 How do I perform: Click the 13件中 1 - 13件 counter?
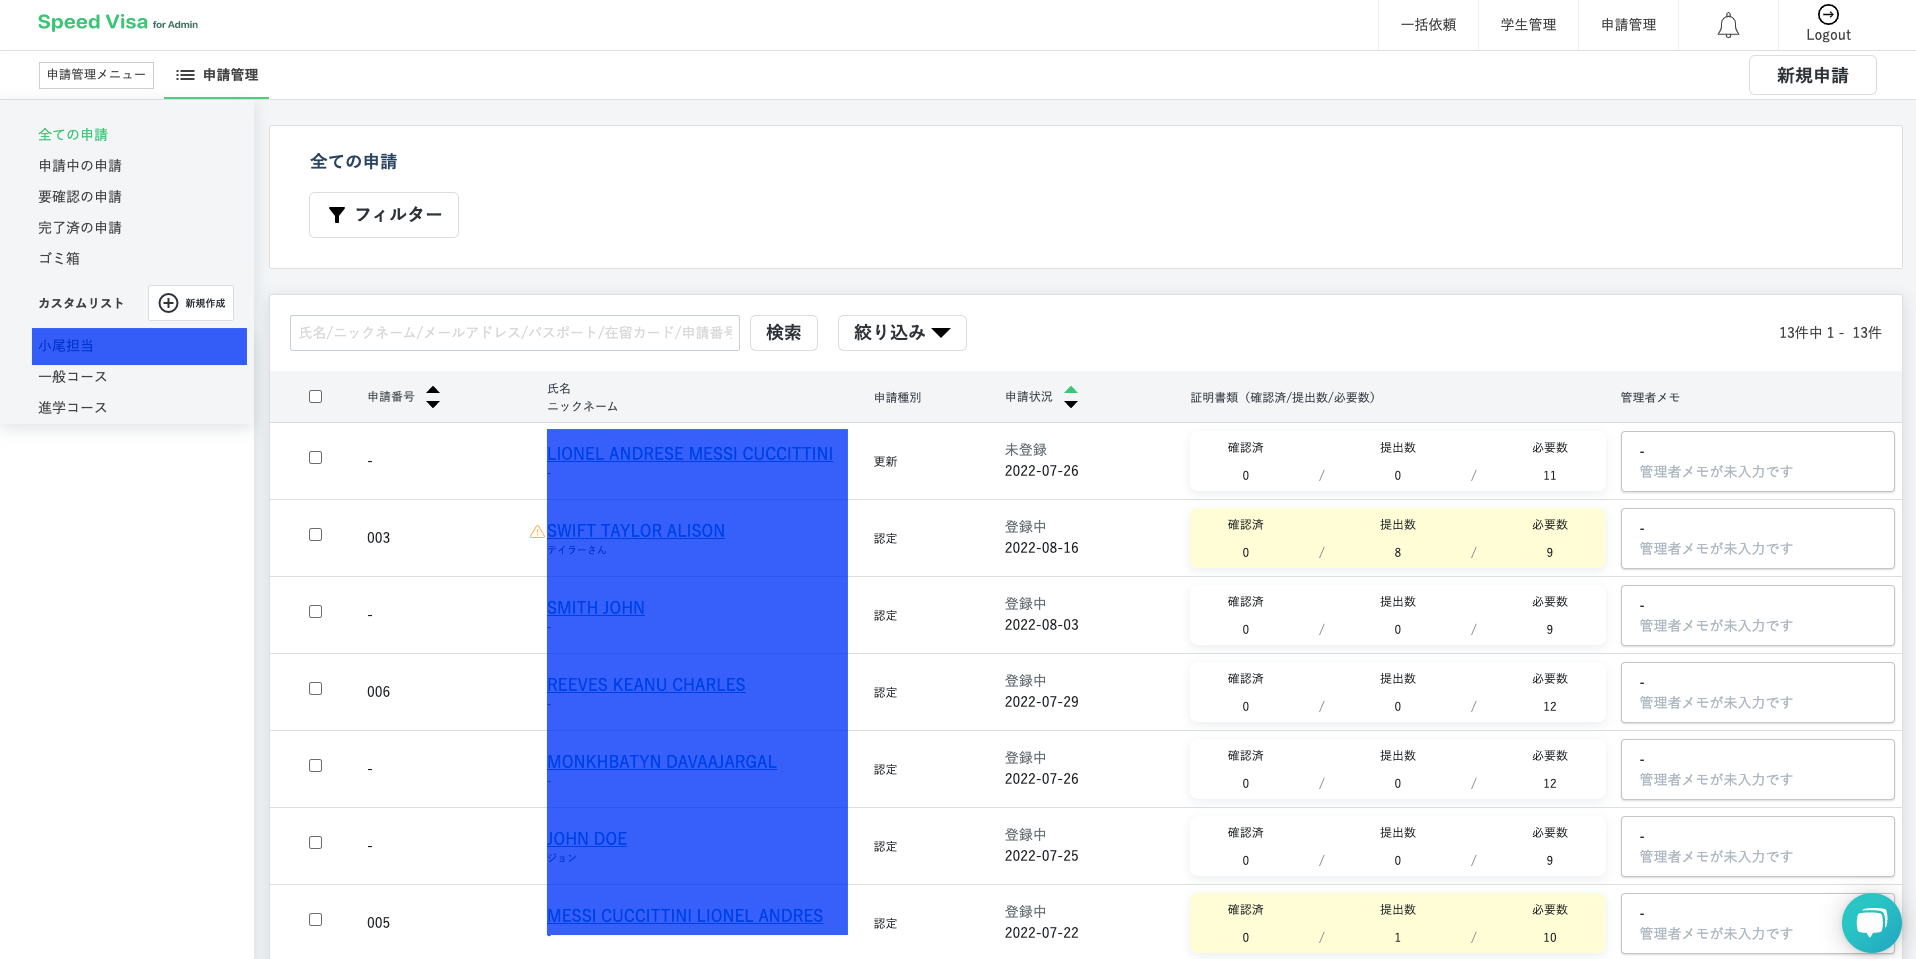click(x=1830, y=333)
